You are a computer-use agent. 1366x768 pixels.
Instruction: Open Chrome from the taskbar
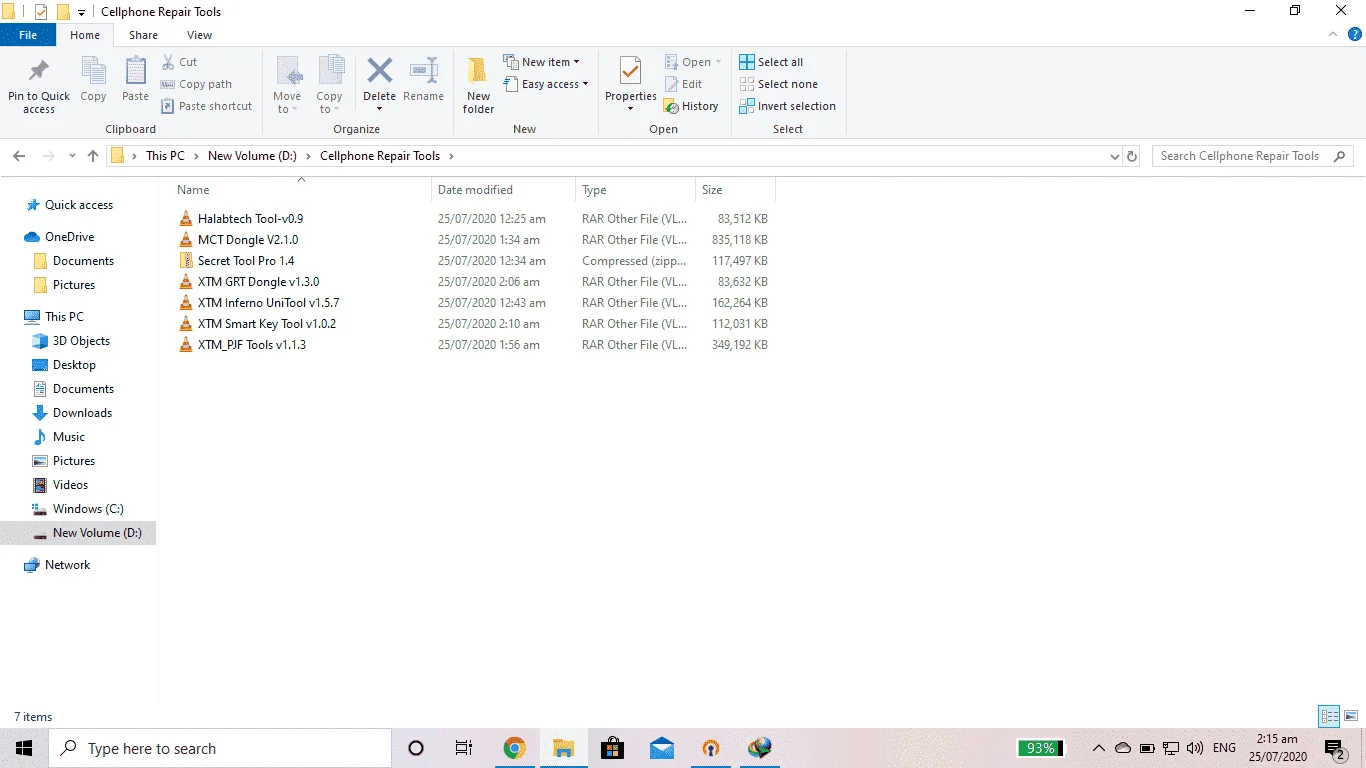(x=514, y=748)
